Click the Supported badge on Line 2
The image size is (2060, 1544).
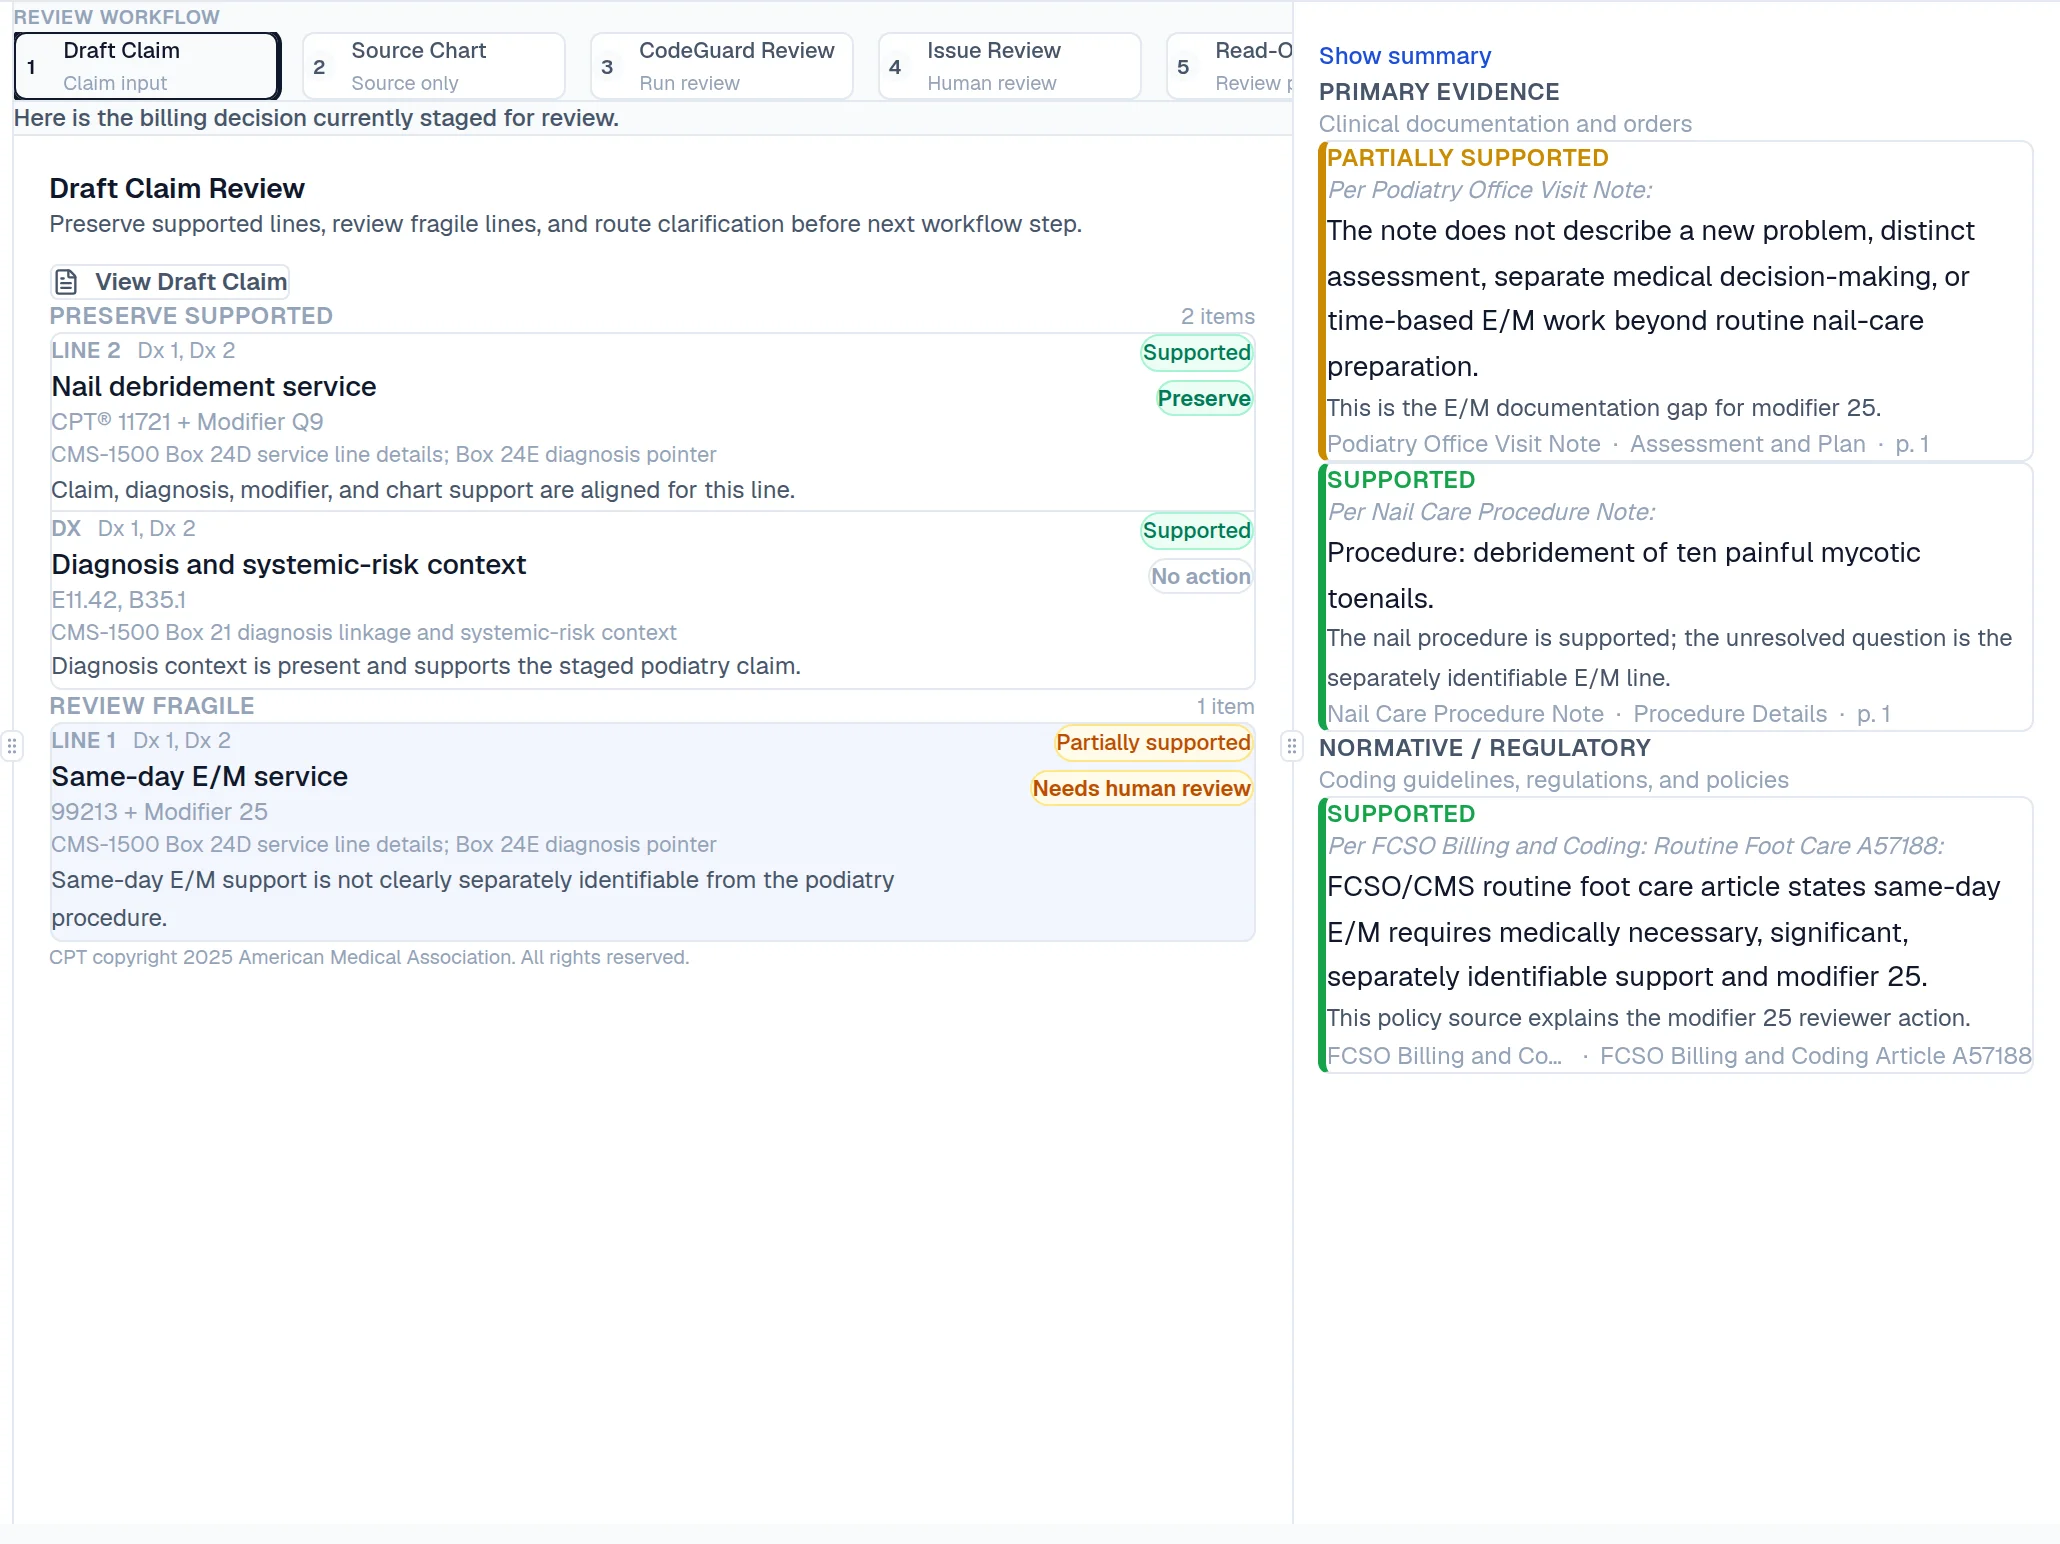[1196, 352]
